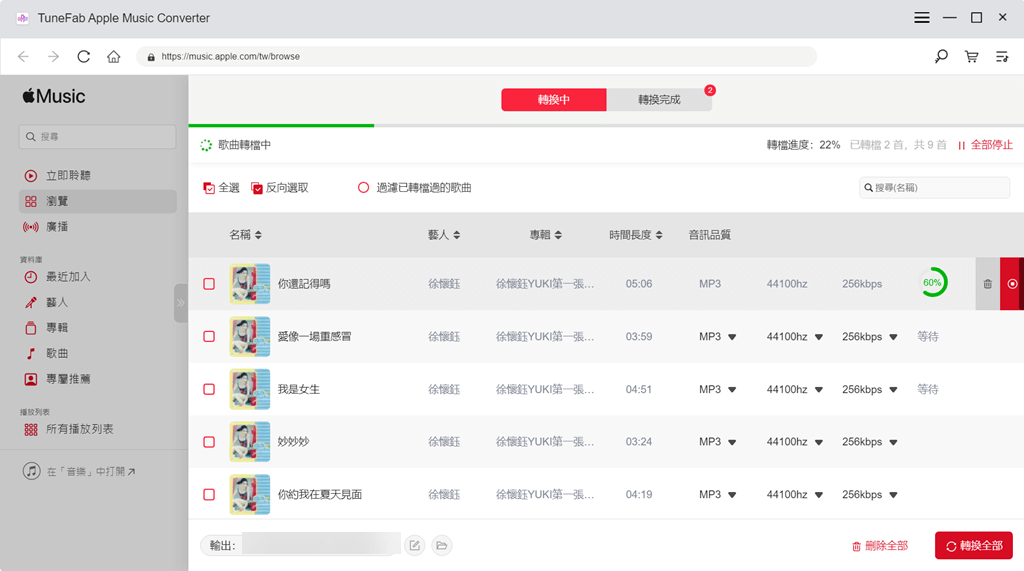This screenshot has height=571, width=1024.
Task: Enable the 過濾已轉檔過的歌曲 radio option
Action: pos(364,188)
